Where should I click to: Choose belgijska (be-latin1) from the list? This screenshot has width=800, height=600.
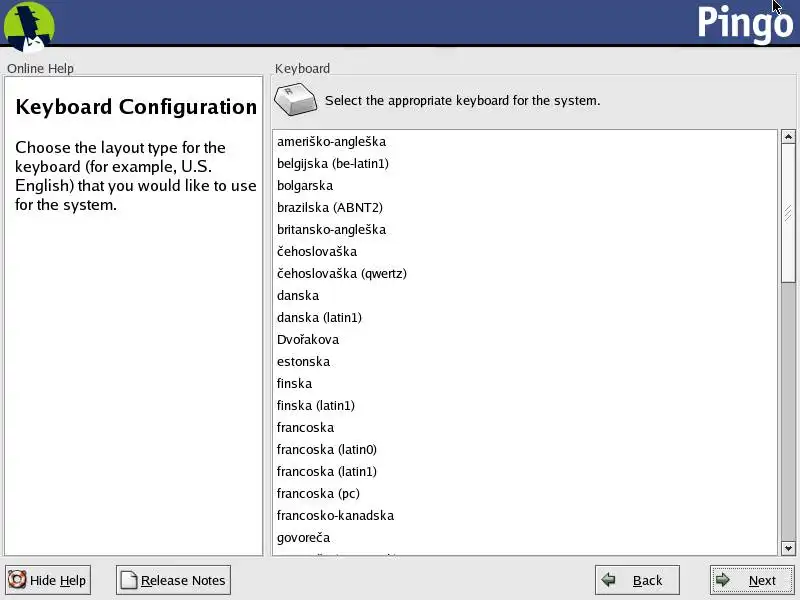333,164
